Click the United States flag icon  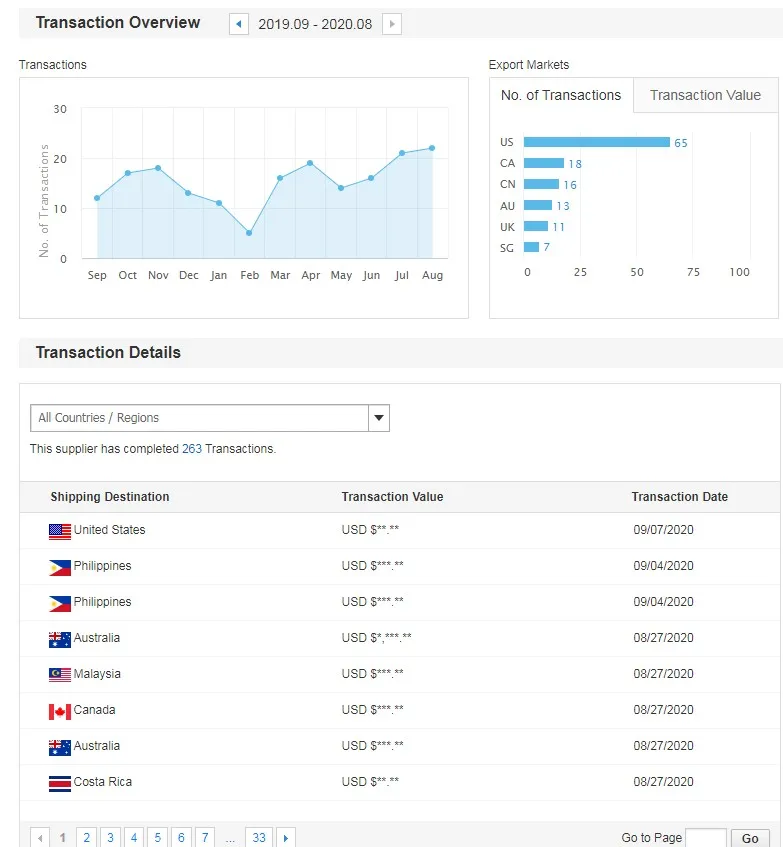(60, 531)
